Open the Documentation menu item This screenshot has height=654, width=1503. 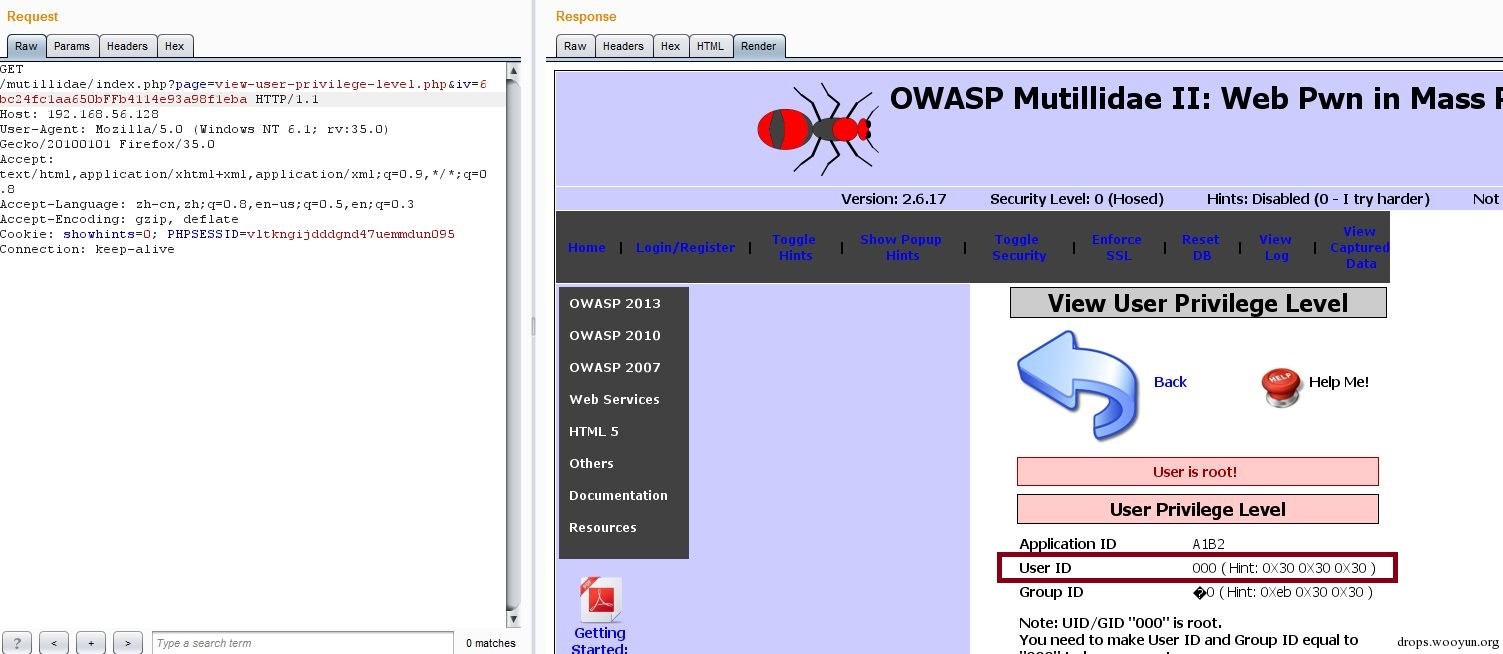618,495
